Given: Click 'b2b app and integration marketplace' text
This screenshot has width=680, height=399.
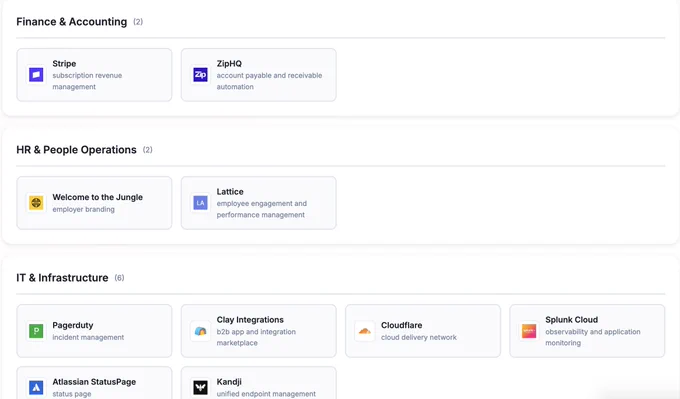Looking at the screenshot, I should tap(256, 337).
